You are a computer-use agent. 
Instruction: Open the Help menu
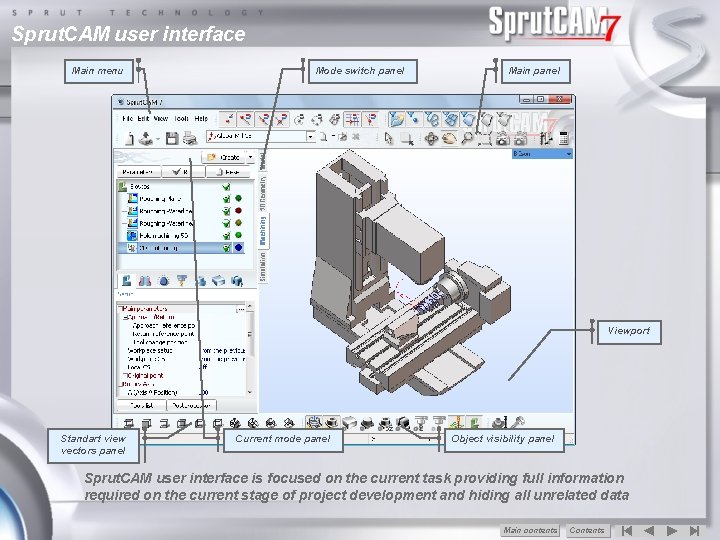(201, 118)
